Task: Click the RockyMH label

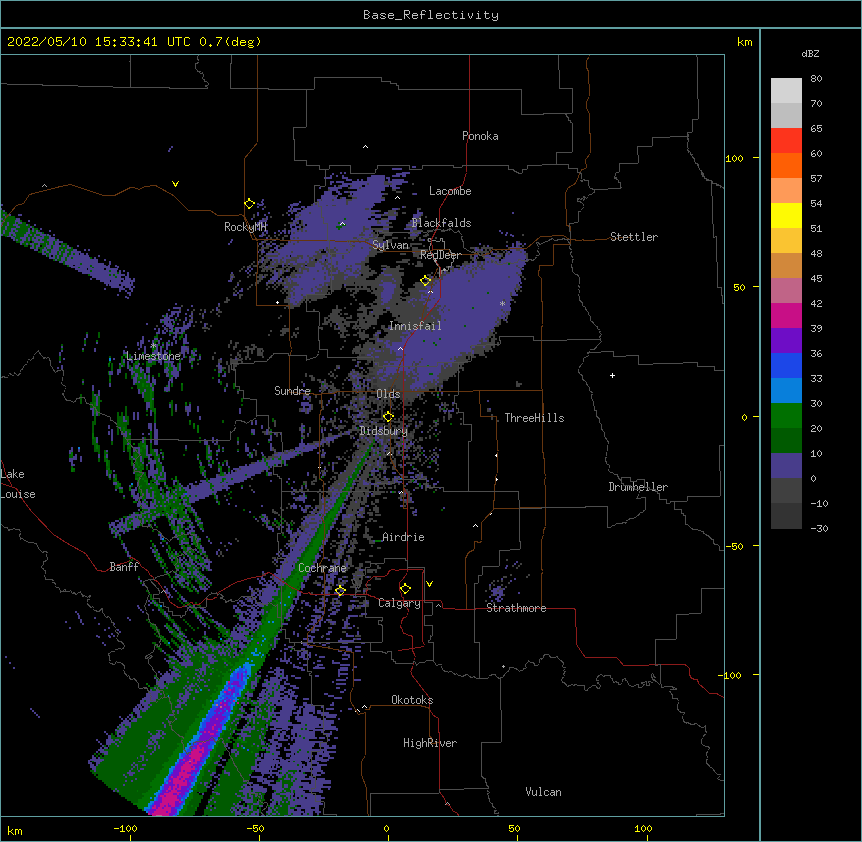Action: [x=245, y=227]
